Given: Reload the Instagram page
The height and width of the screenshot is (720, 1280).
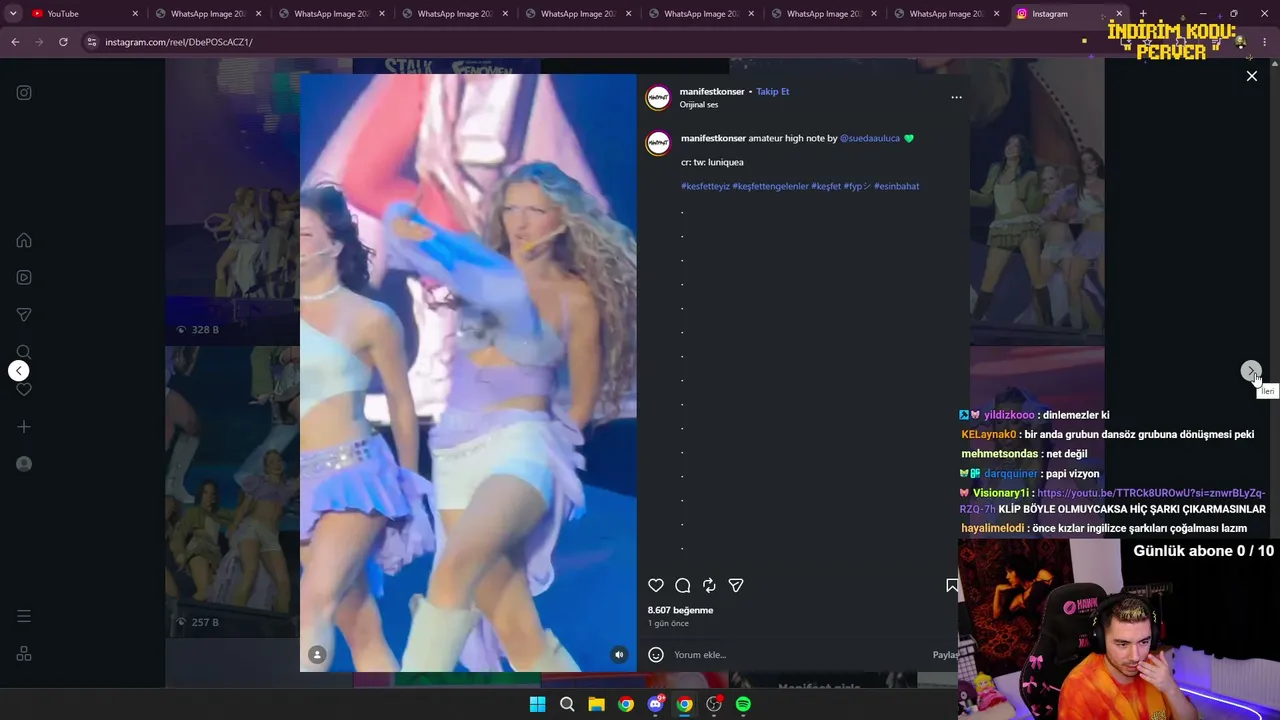Looking at the screenshot, I should [63, 42].
